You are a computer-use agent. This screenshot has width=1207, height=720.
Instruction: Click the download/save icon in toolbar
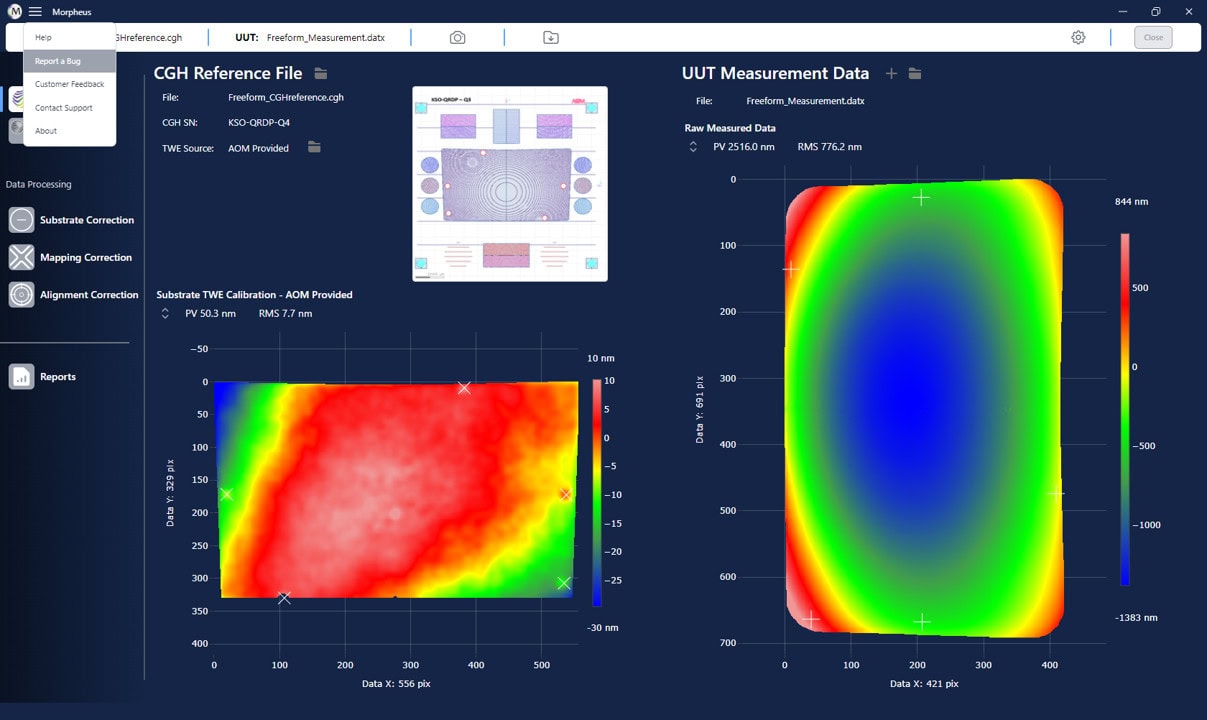tap(551, 38)
